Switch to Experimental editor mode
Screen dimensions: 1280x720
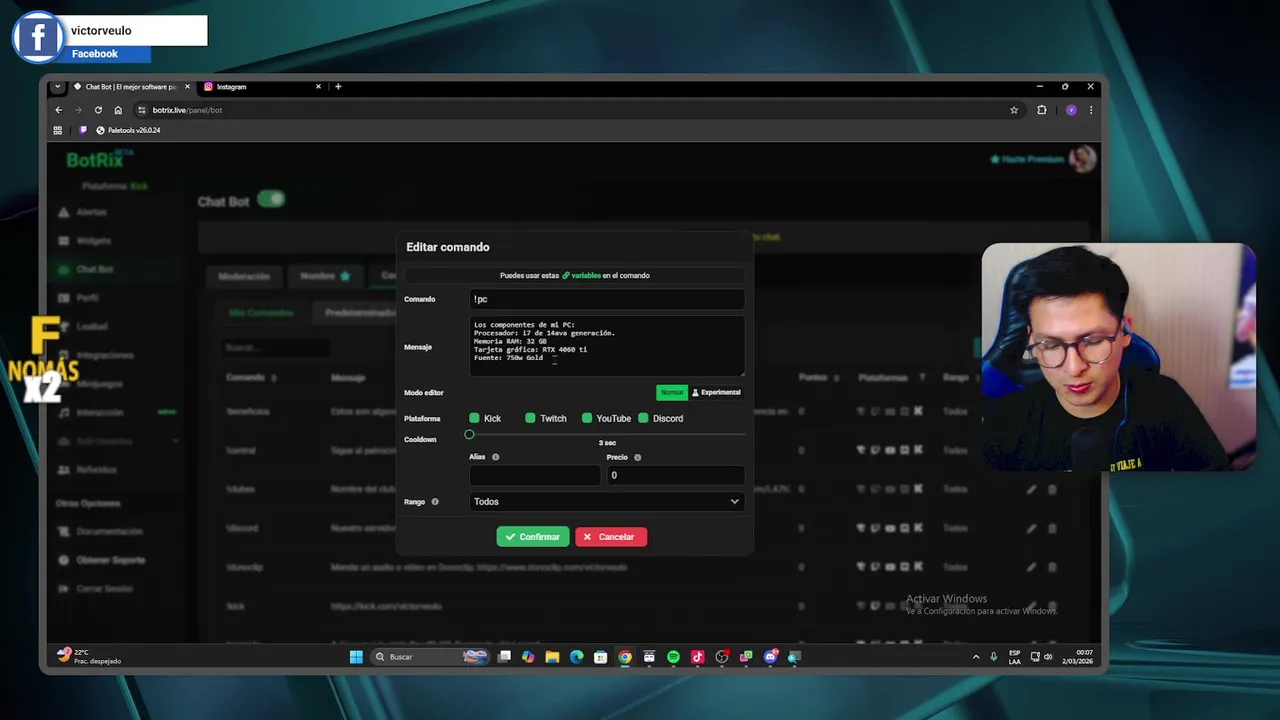716,392
